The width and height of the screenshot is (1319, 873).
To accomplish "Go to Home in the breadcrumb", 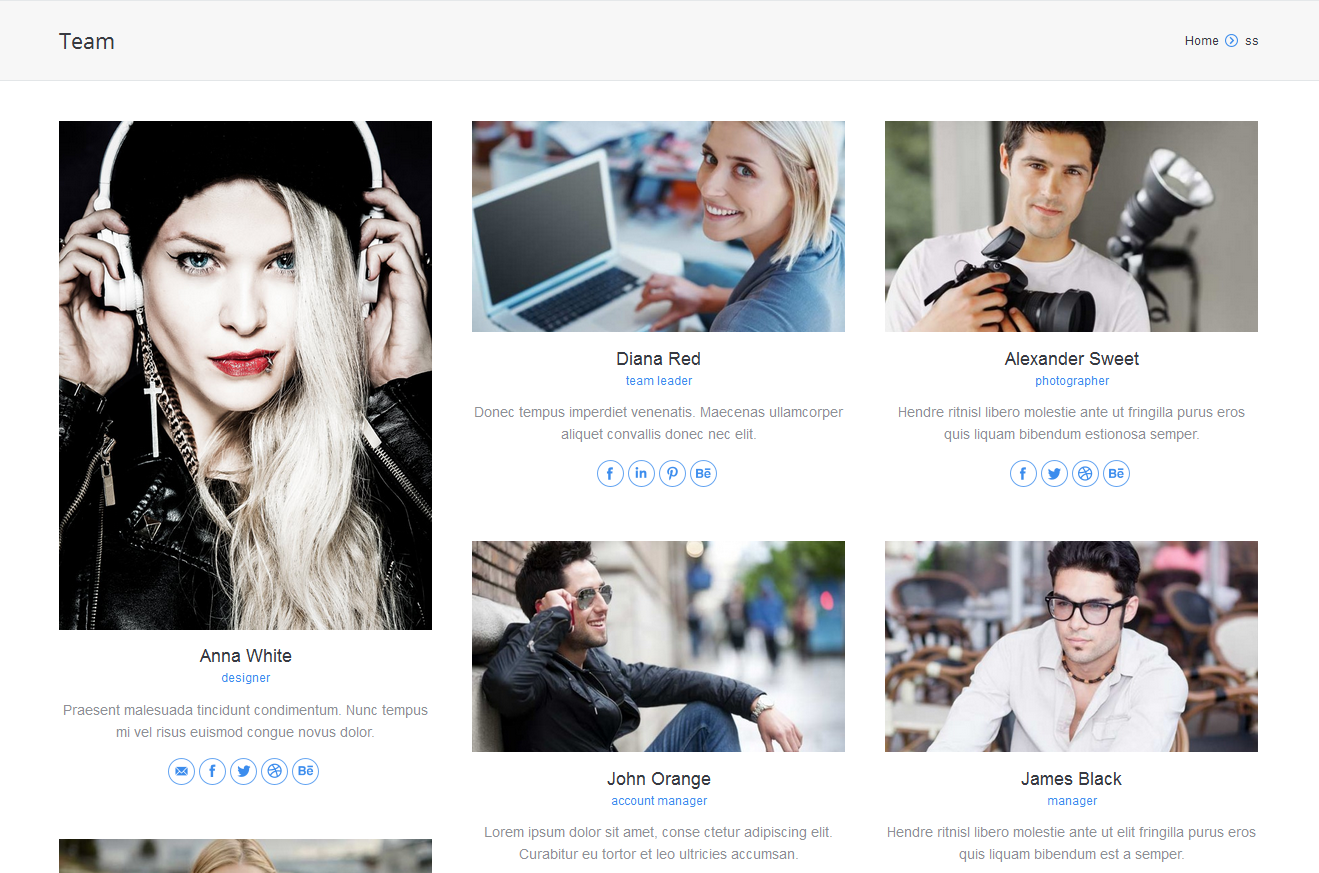I will [x=1201, y=41].
